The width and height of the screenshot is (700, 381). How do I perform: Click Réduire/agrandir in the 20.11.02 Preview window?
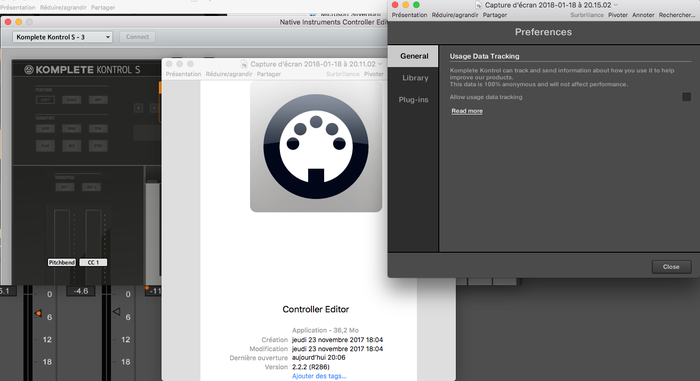pyautogui.click(x=229, y=74)
